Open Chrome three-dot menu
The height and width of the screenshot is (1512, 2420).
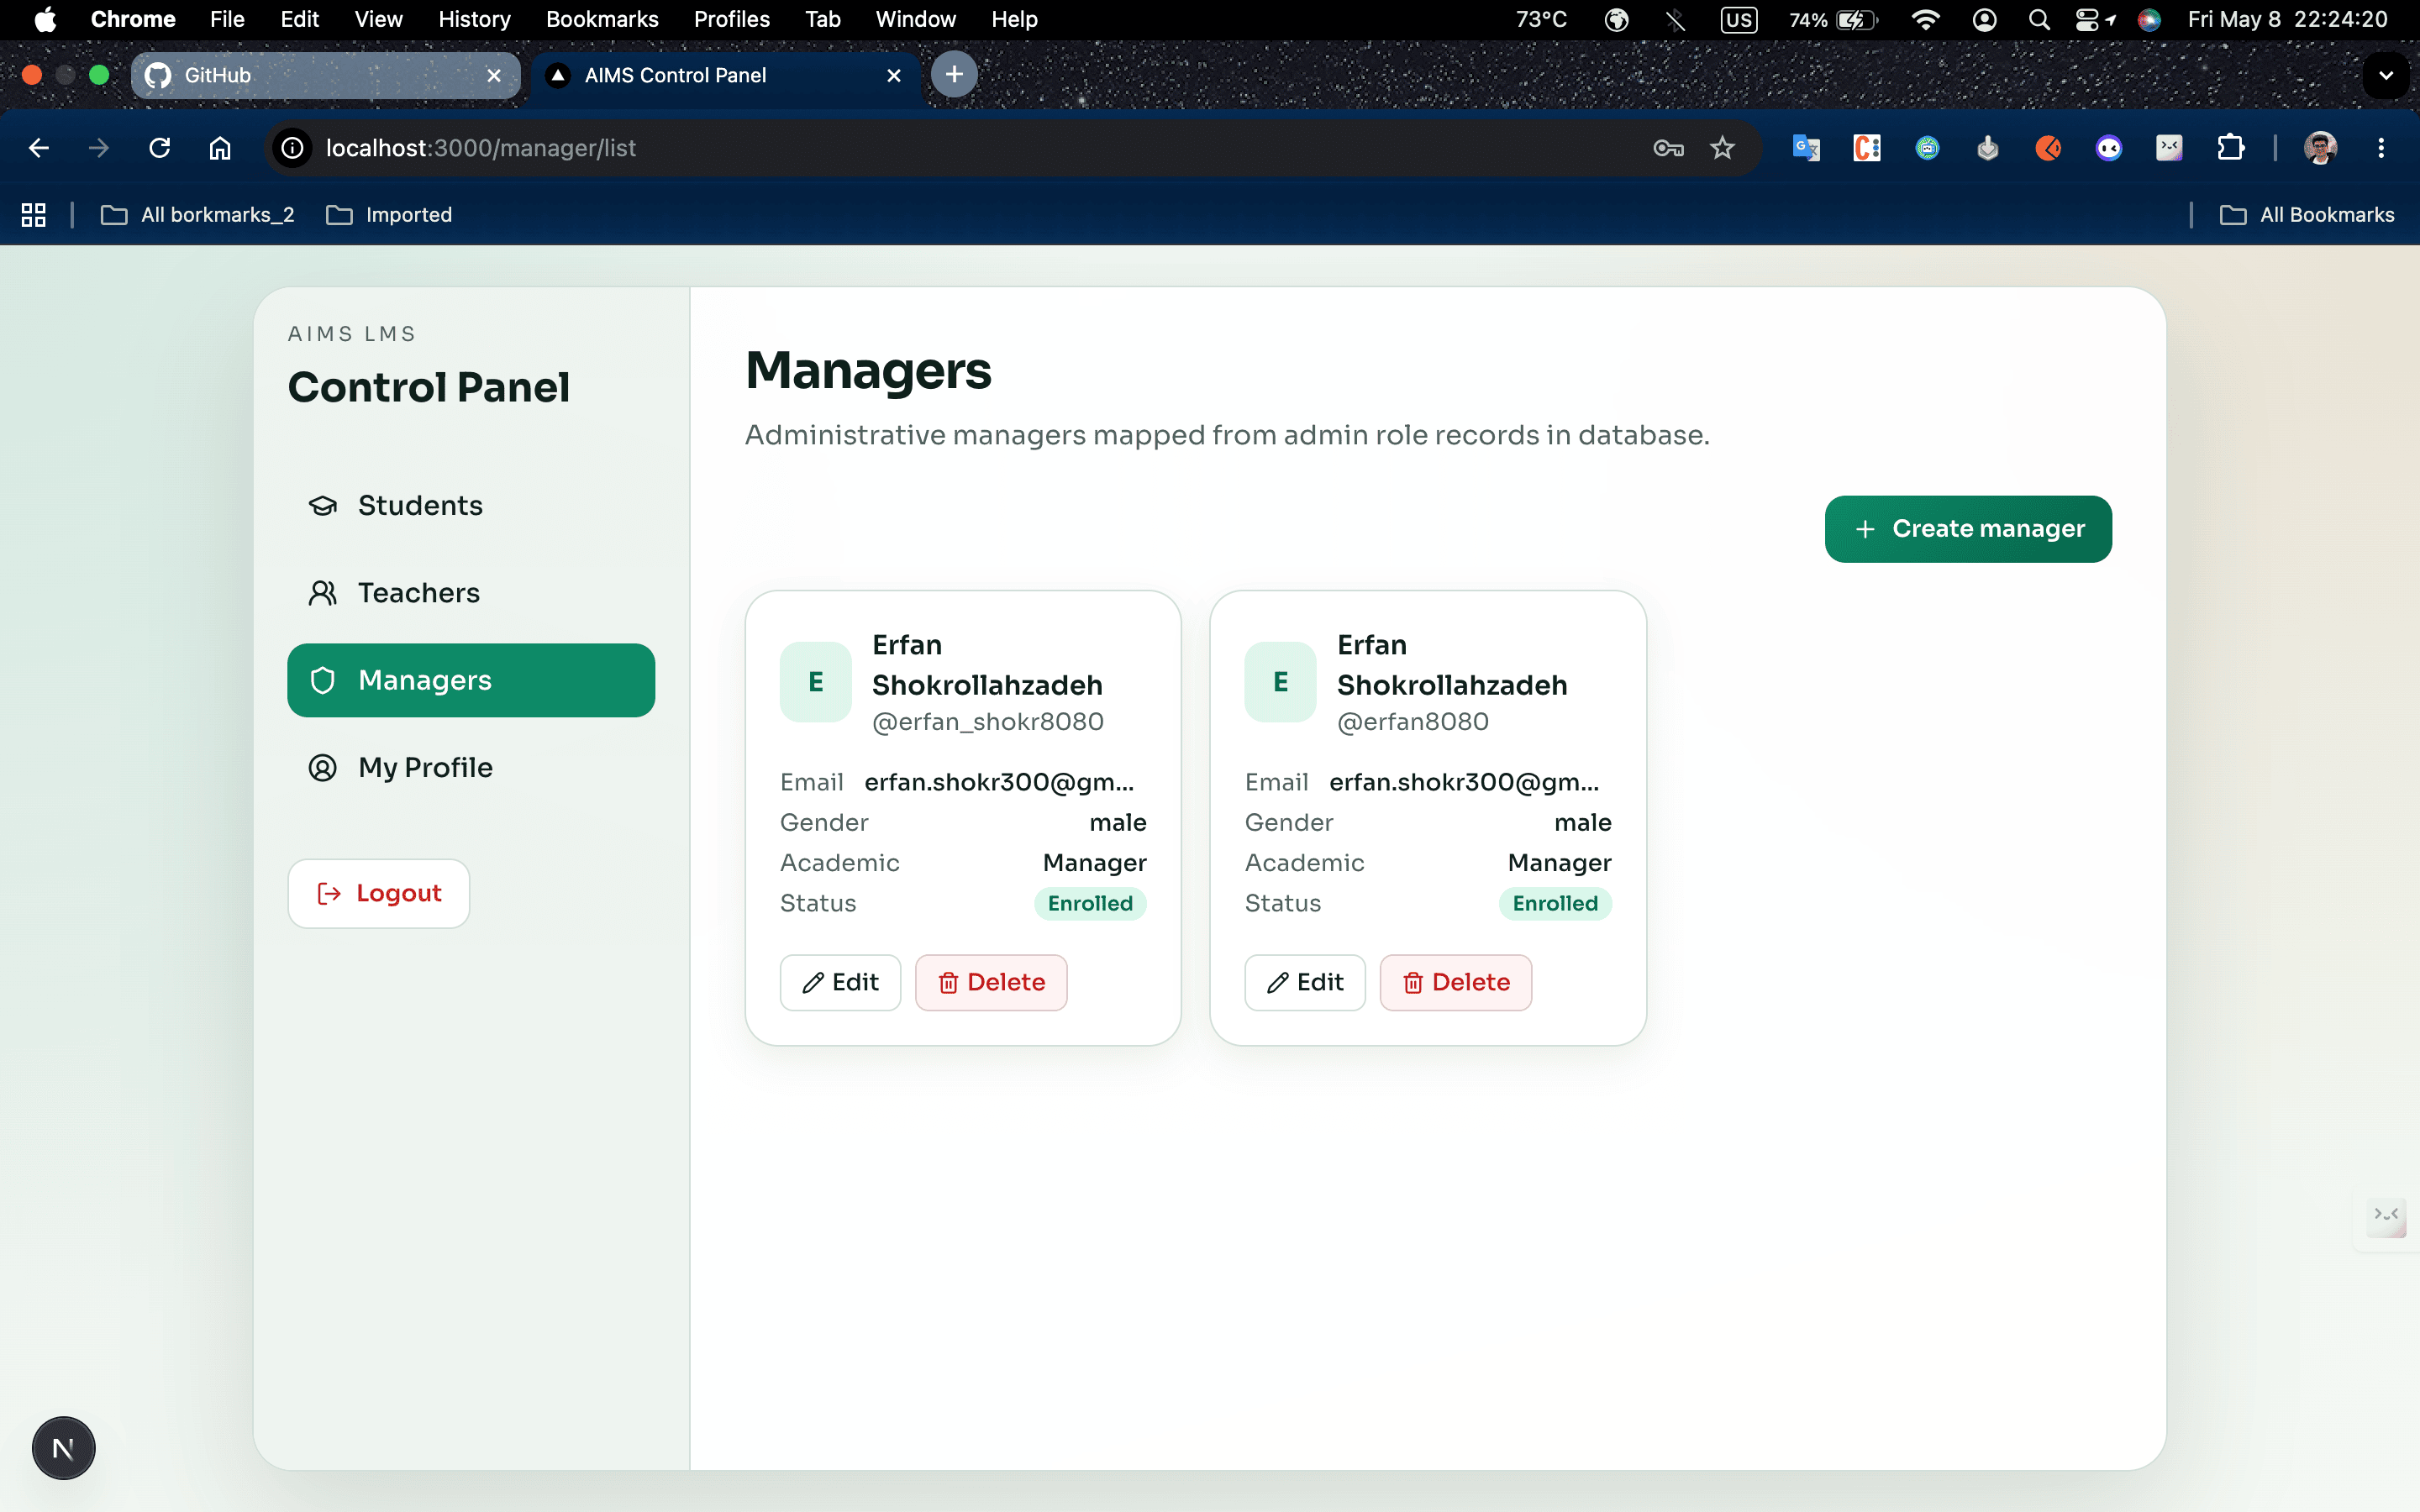pyautogui.click(x=2381, y=148)
